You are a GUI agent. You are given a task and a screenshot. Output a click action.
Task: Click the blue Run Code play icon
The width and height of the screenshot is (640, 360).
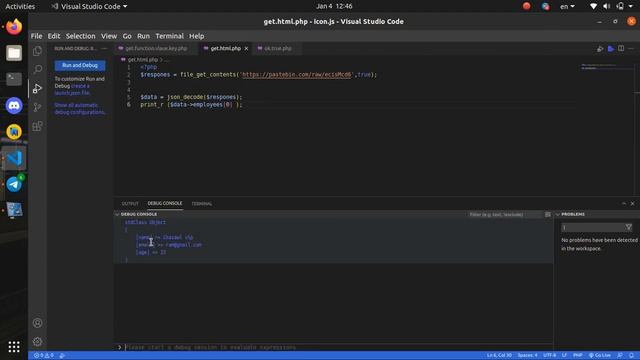611,49
